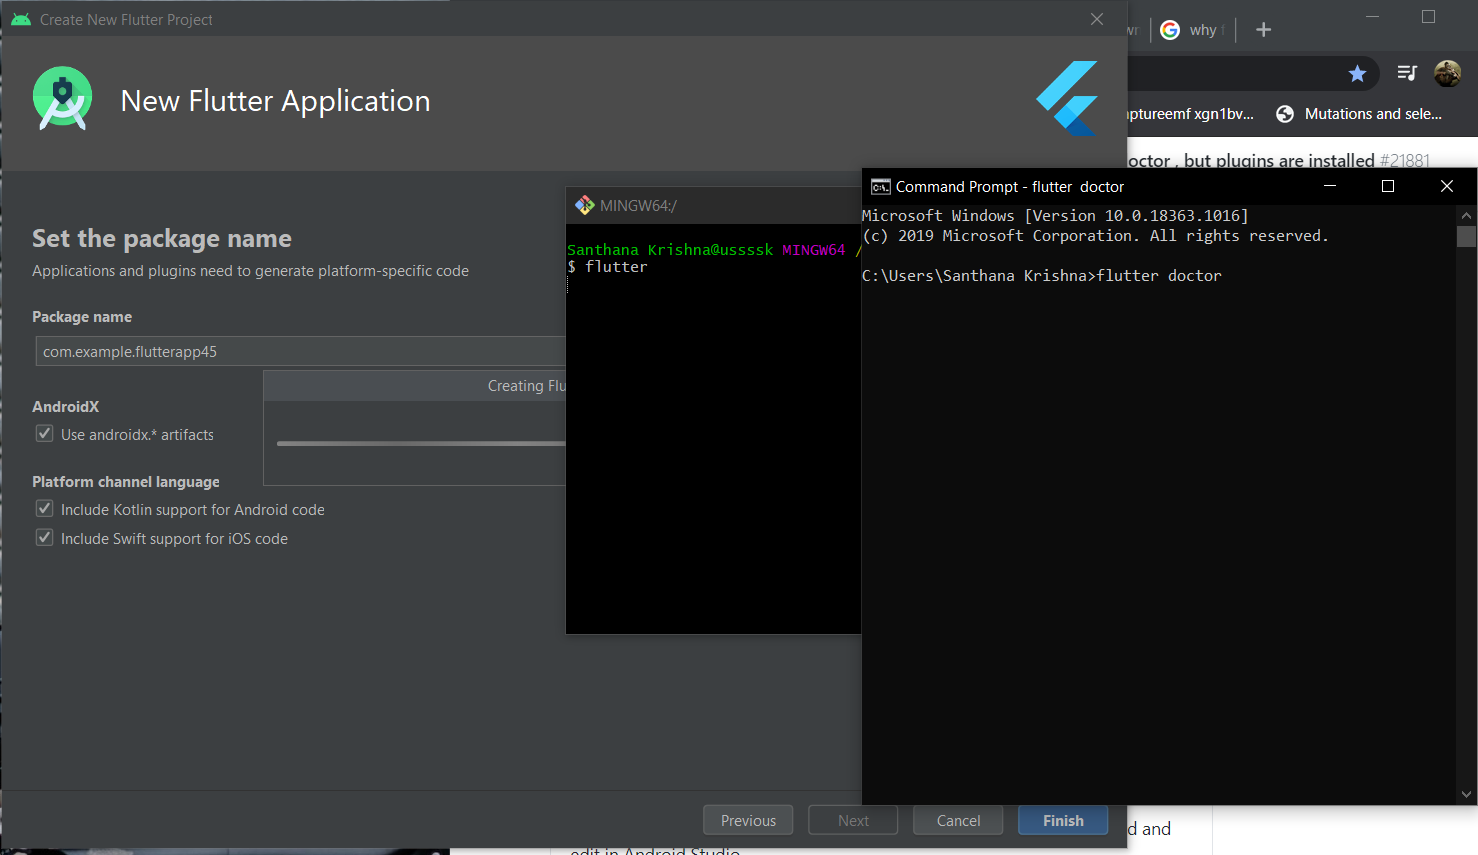Open the Chrome media playlist icon
Screen dimensions: 1478x855
point(1407,72)
